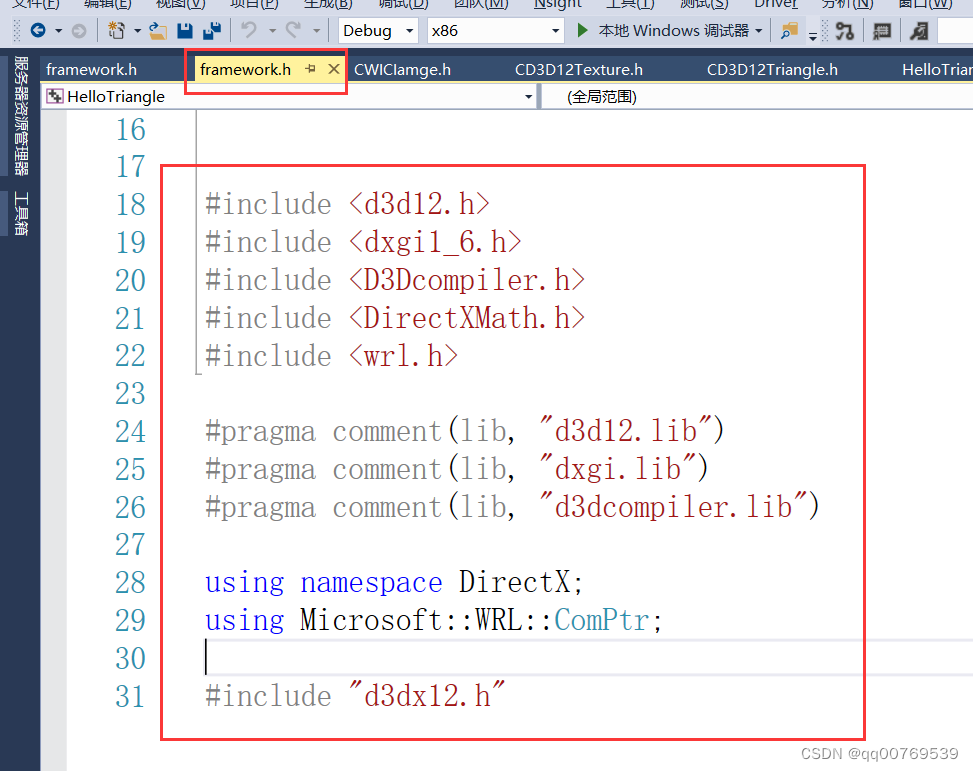
Task: Click the Navigate Backward arrow icon
Action: click(x=36, y=31)
